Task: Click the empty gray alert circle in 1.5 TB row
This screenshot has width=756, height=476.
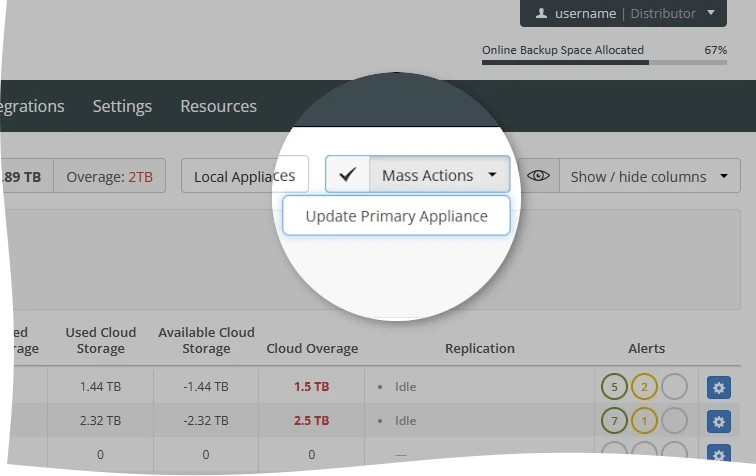Action: (674, 386)
